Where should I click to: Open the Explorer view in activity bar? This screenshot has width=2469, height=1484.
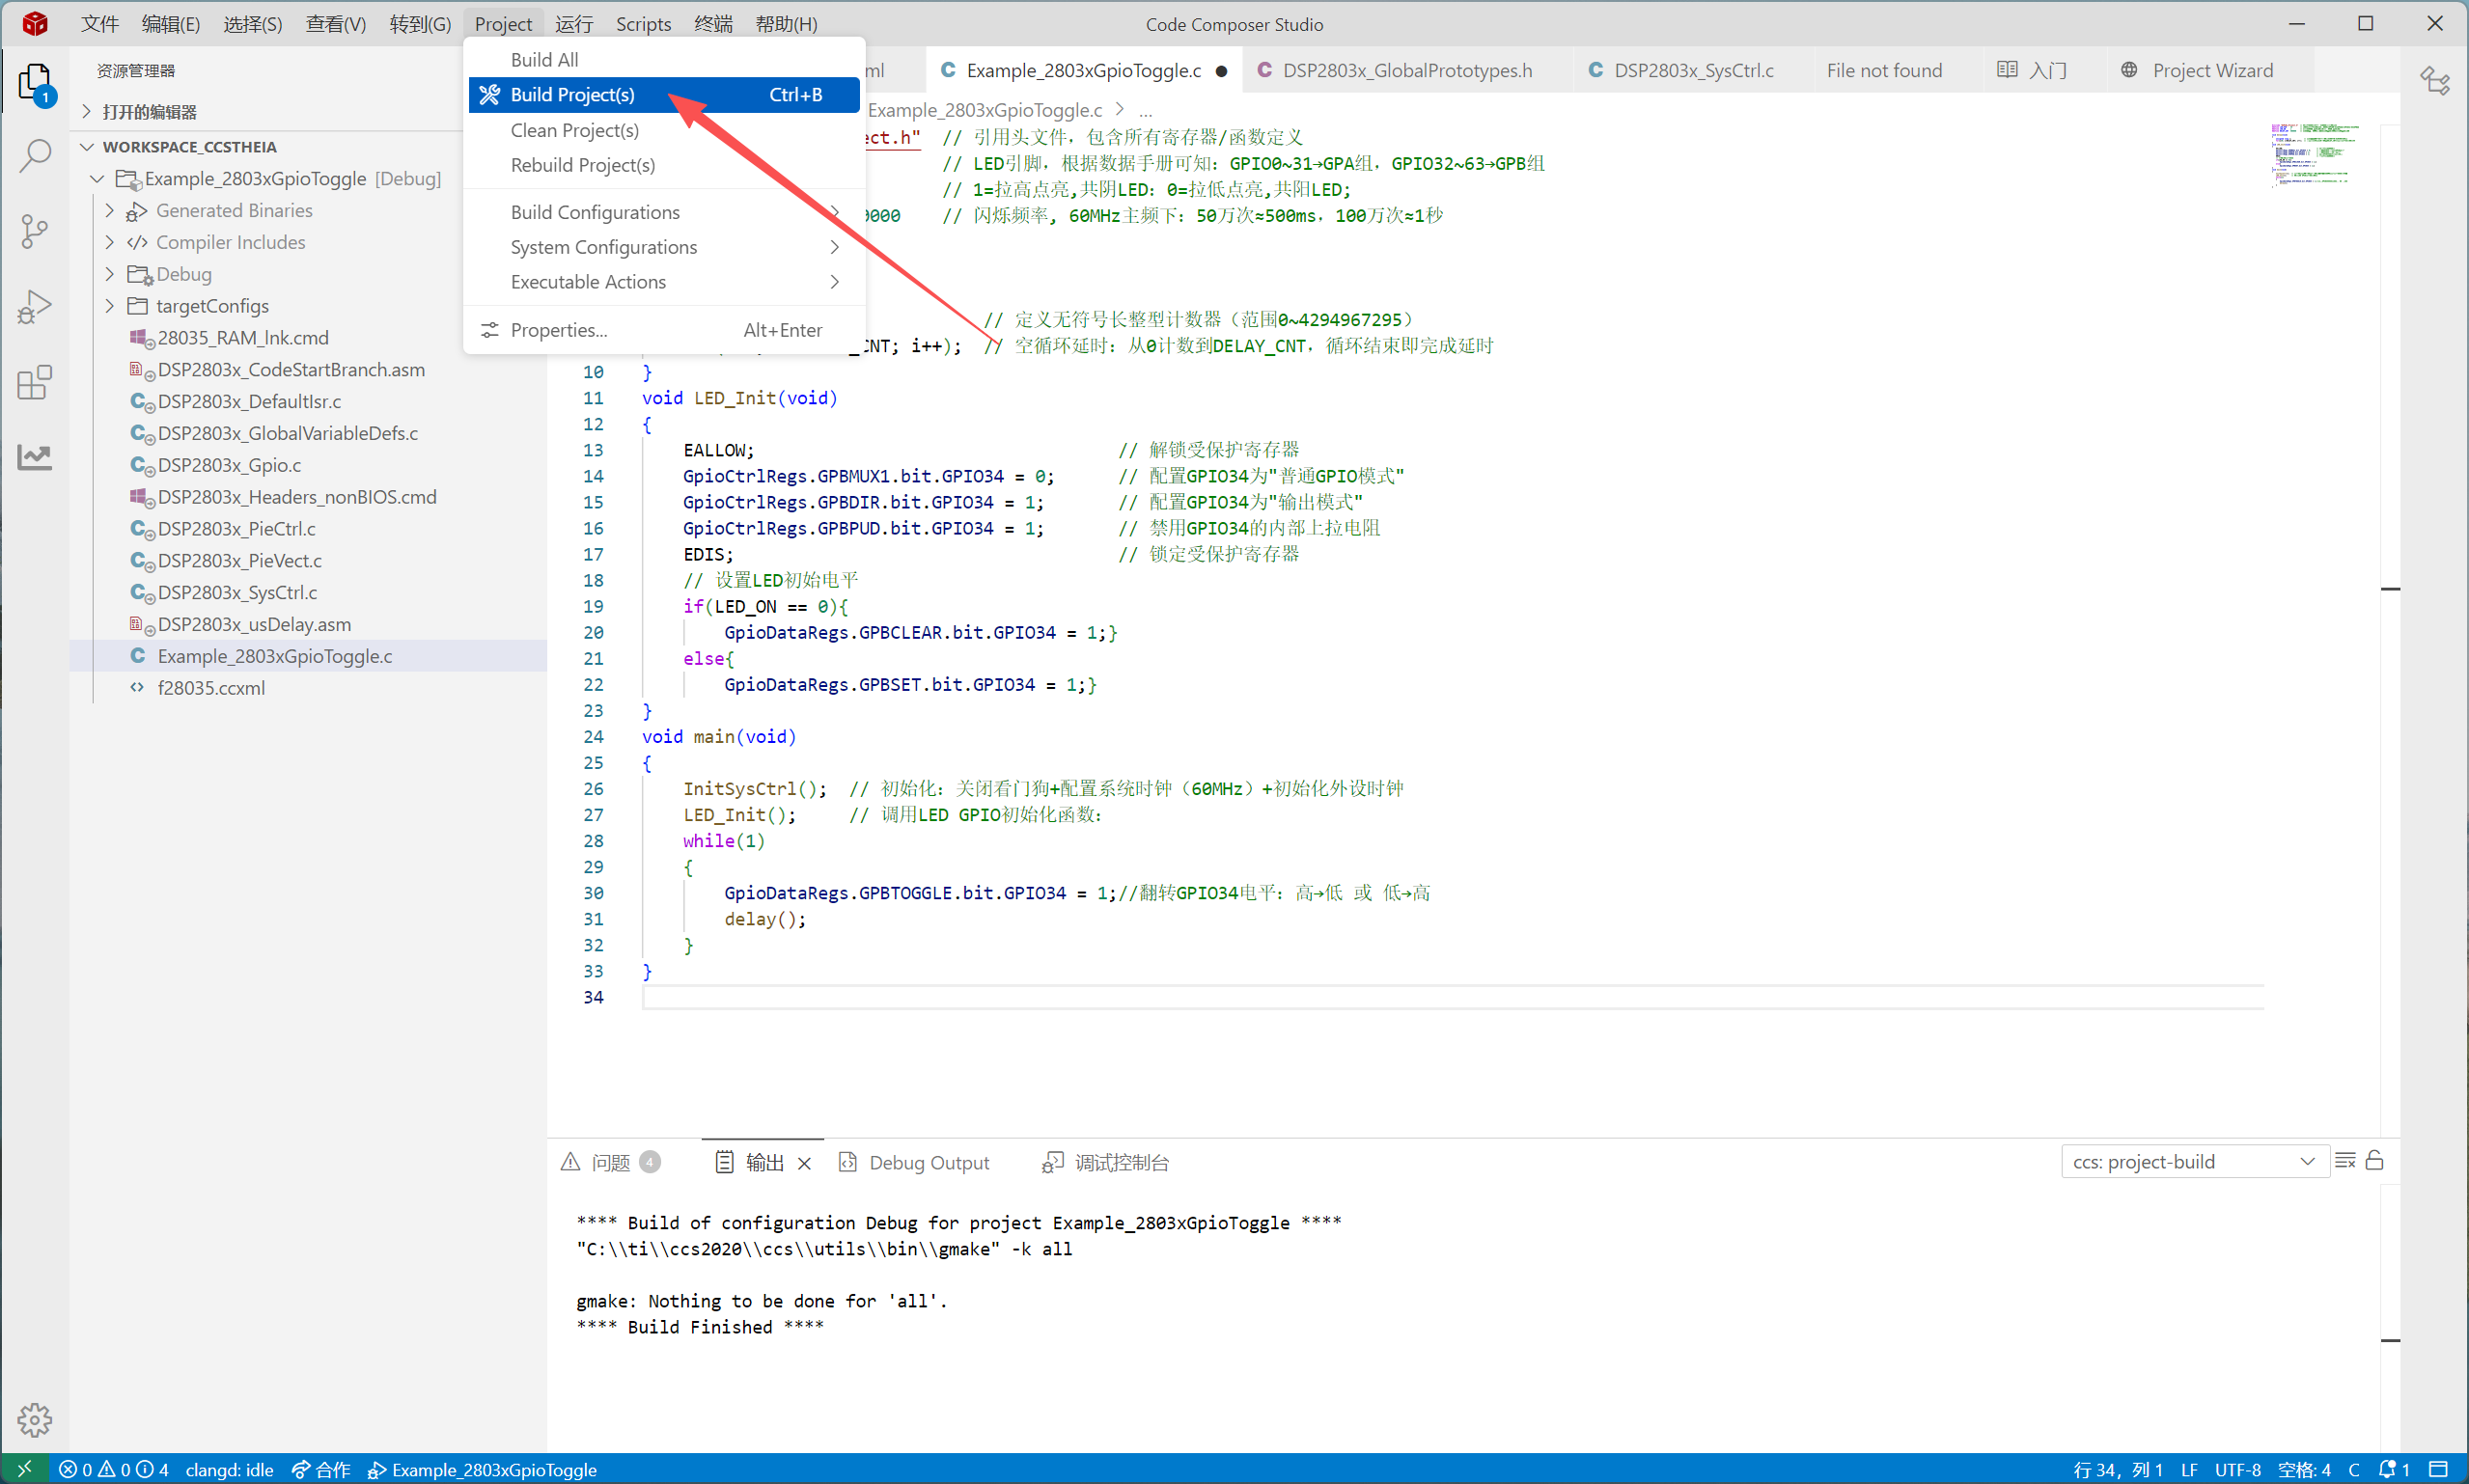coord(34,82)
